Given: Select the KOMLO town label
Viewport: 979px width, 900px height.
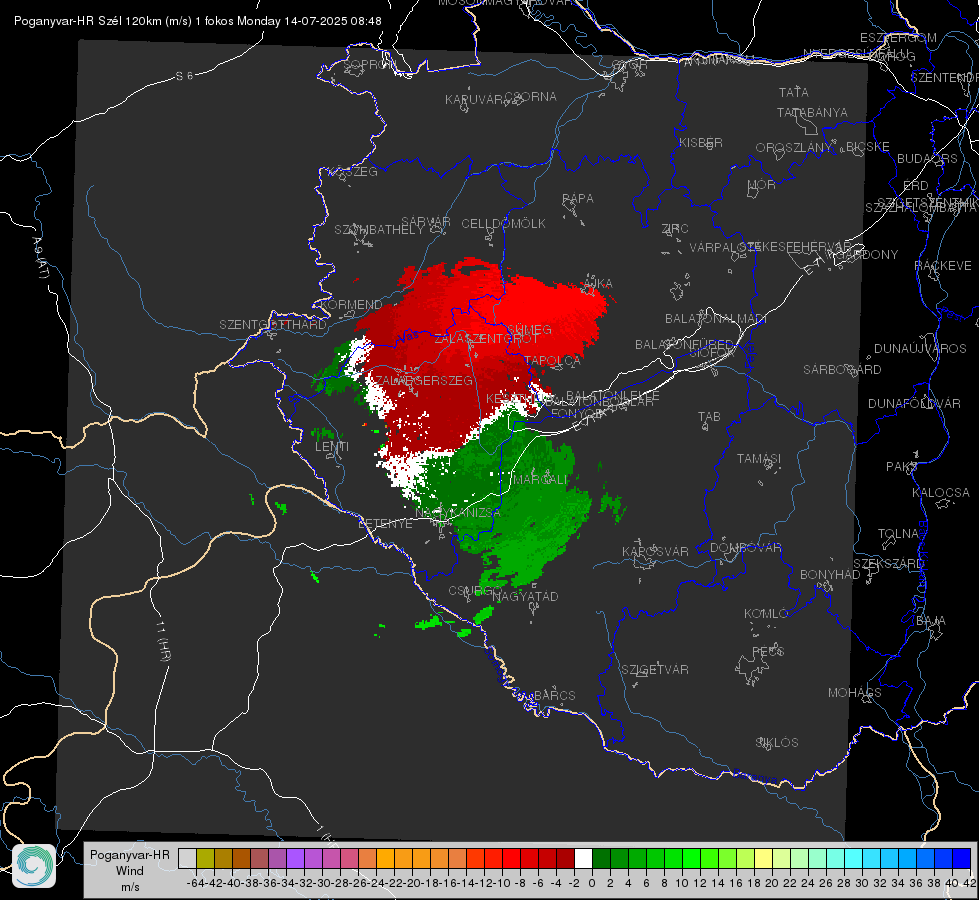Looking at the screenshot, I should [x=766, y=614].
